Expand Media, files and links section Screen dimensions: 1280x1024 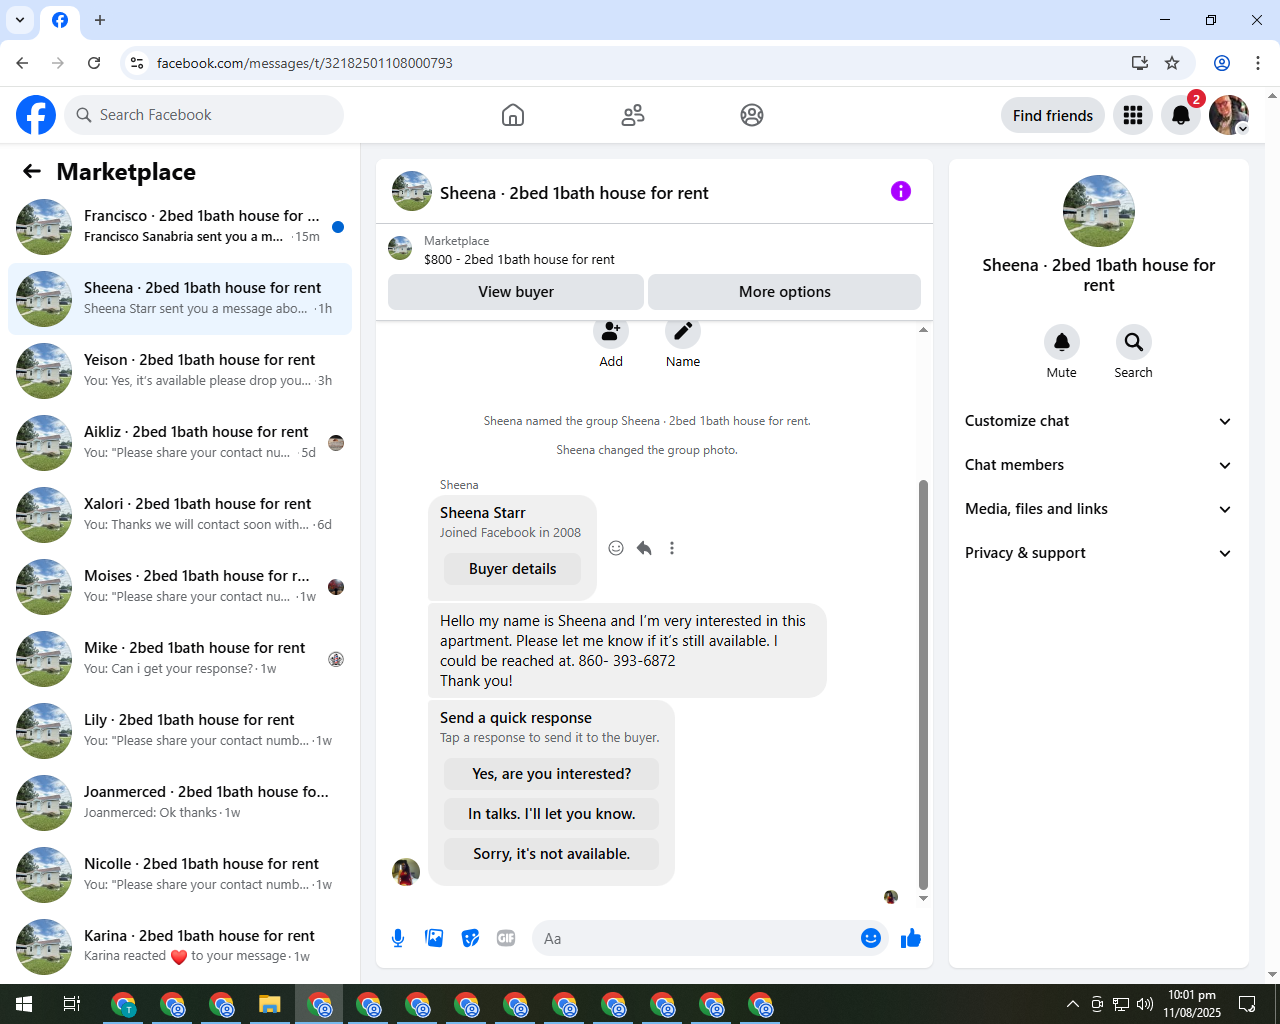1098,509
